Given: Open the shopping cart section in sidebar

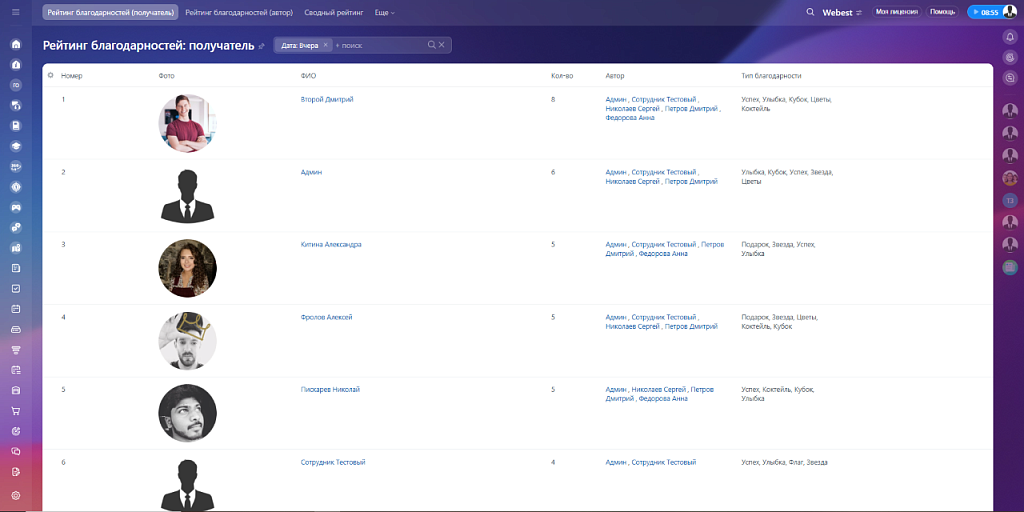Looking at the screenshot, I should (x=15, y=411).
